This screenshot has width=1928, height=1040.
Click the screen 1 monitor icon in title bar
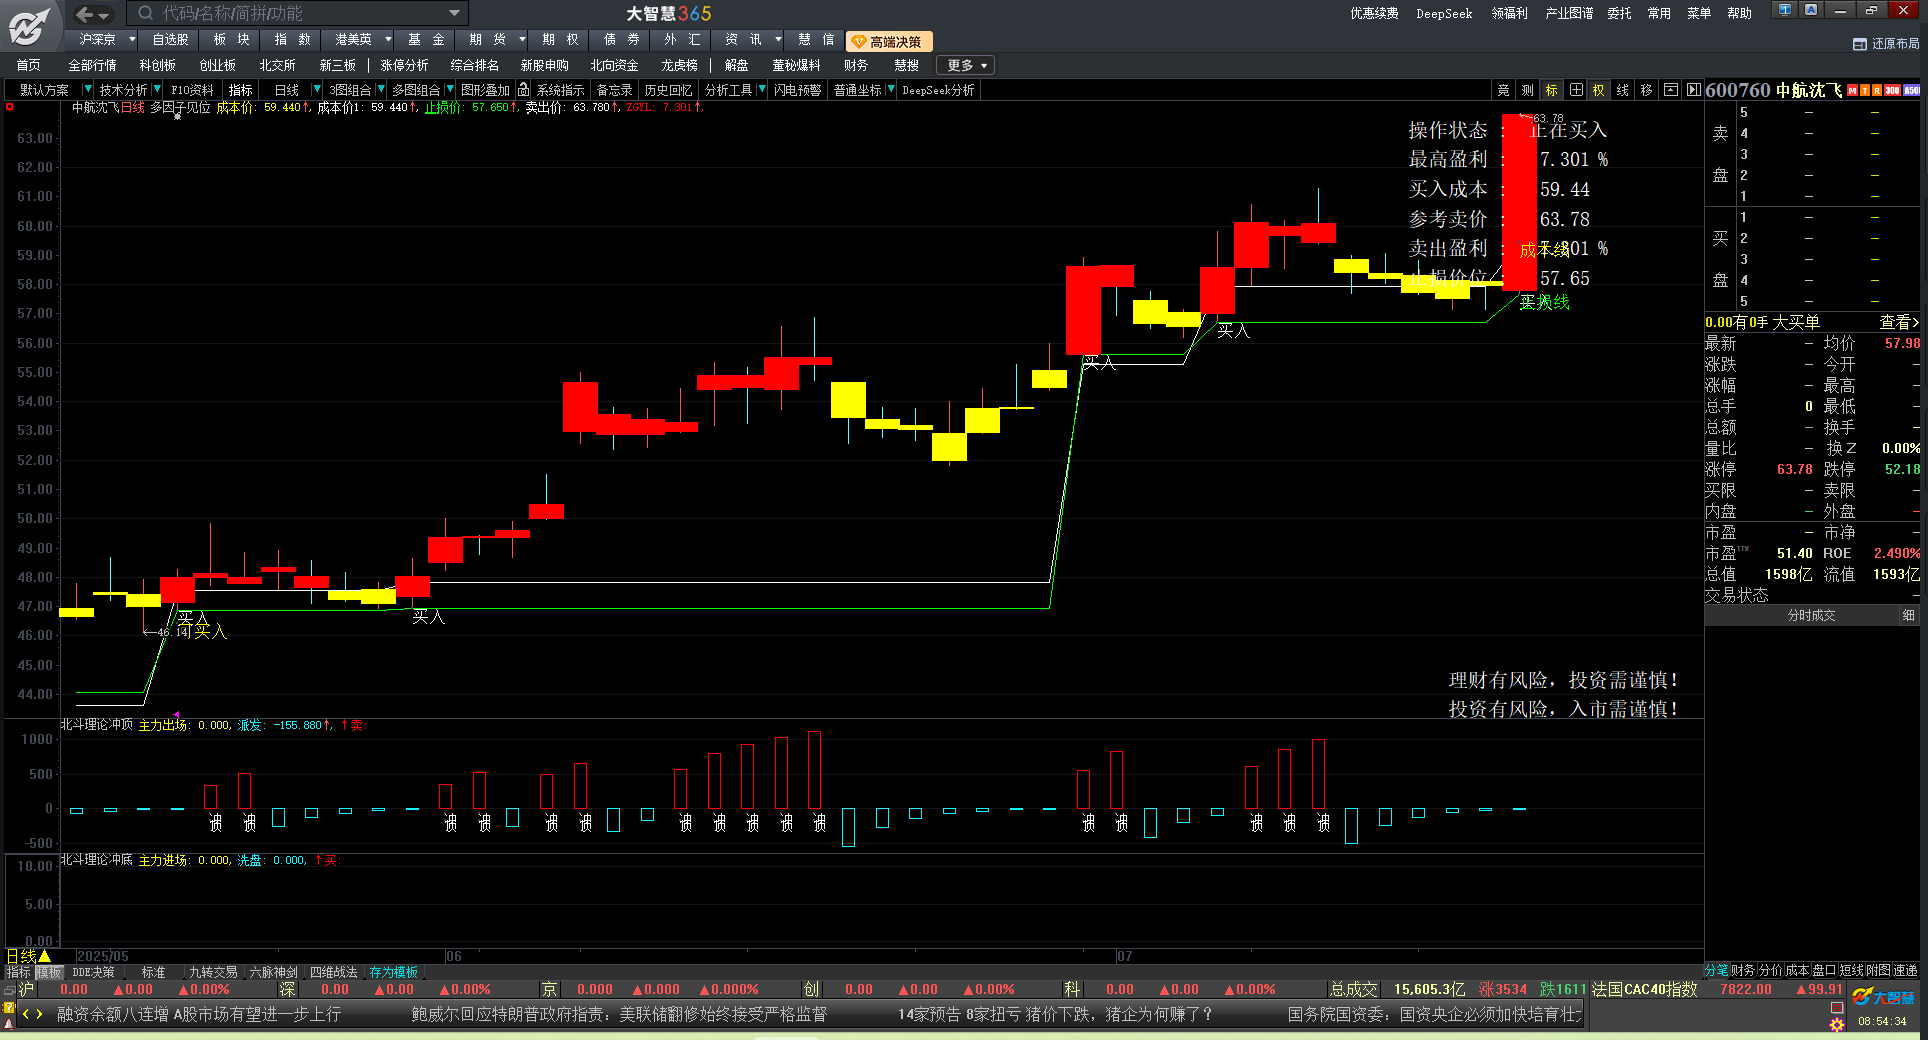coord(1785,10)
